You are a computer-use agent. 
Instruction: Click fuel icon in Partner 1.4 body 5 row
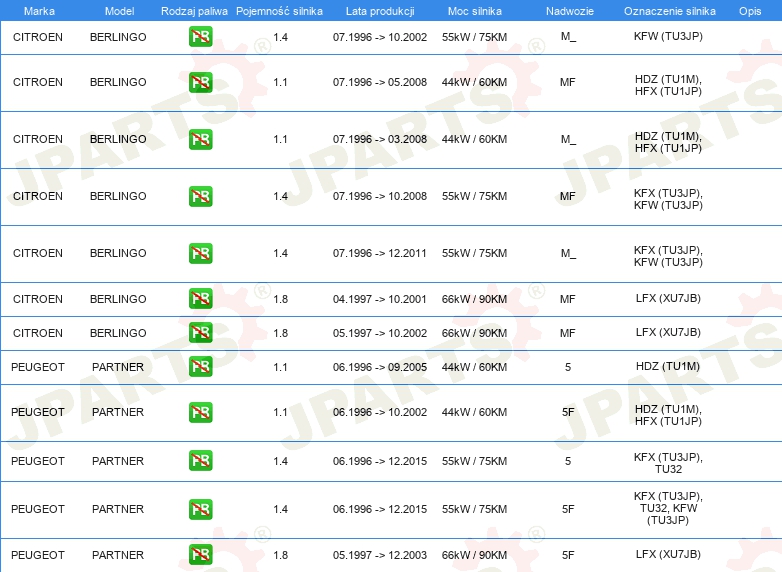pos(200,460)
